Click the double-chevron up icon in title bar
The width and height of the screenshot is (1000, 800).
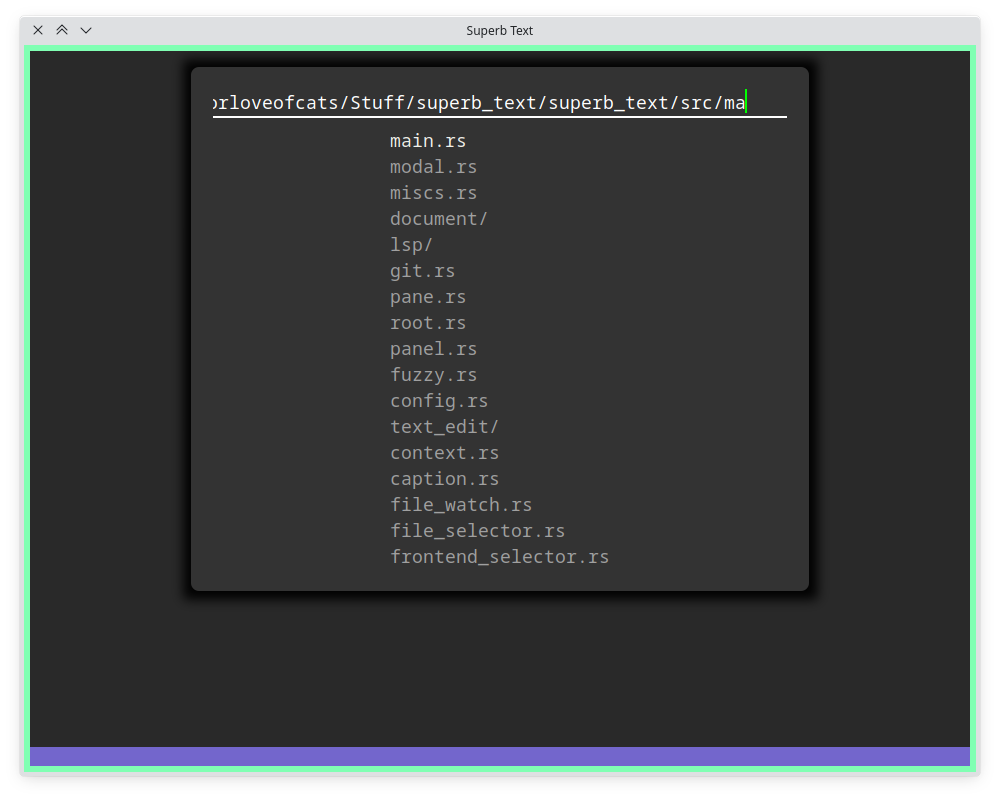click(x=62, y=30)
